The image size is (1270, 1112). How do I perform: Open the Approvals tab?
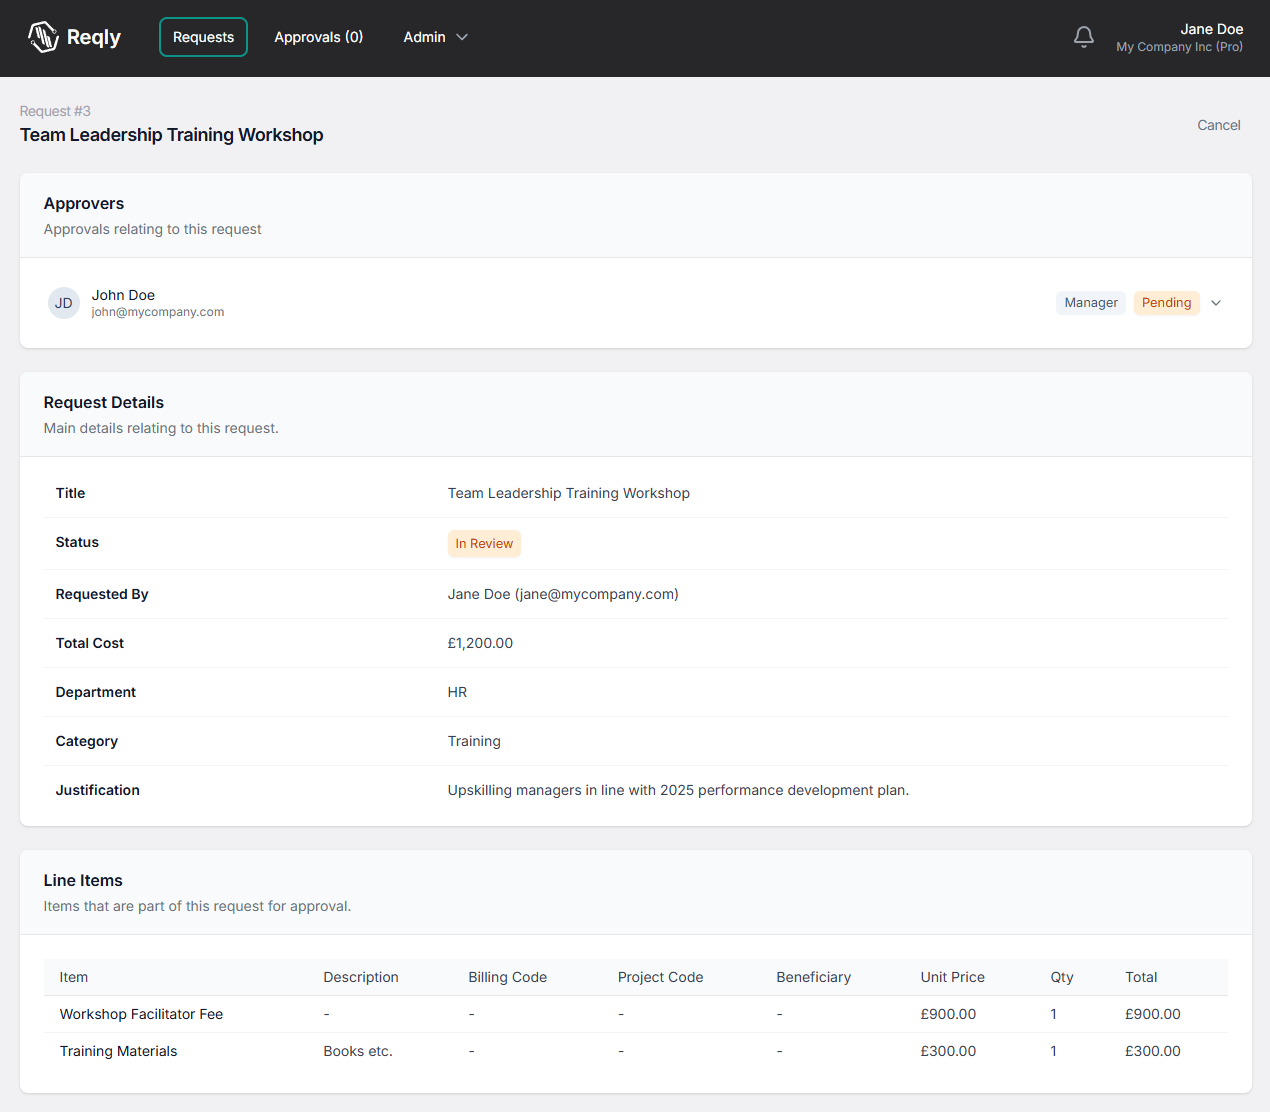pos(318,37)
